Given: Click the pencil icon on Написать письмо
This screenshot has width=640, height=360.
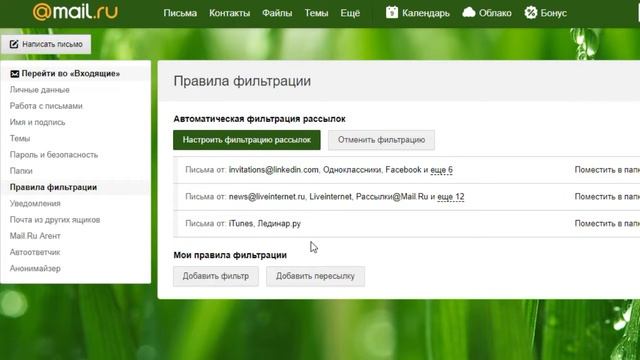Looking at the screenshot, I should coord(14,44).
